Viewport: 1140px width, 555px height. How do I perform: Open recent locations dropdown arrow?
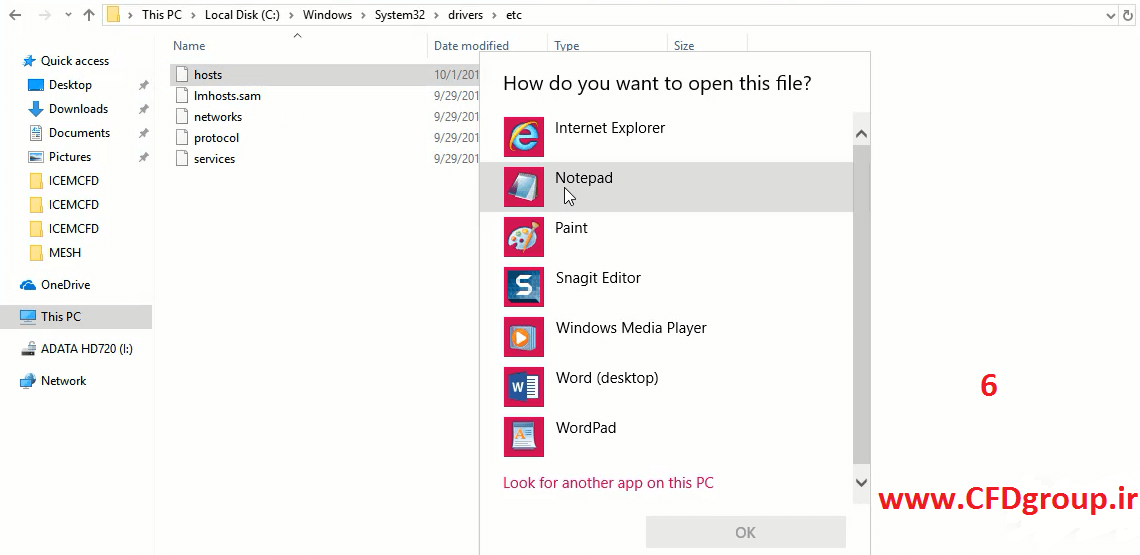(68, 15)
